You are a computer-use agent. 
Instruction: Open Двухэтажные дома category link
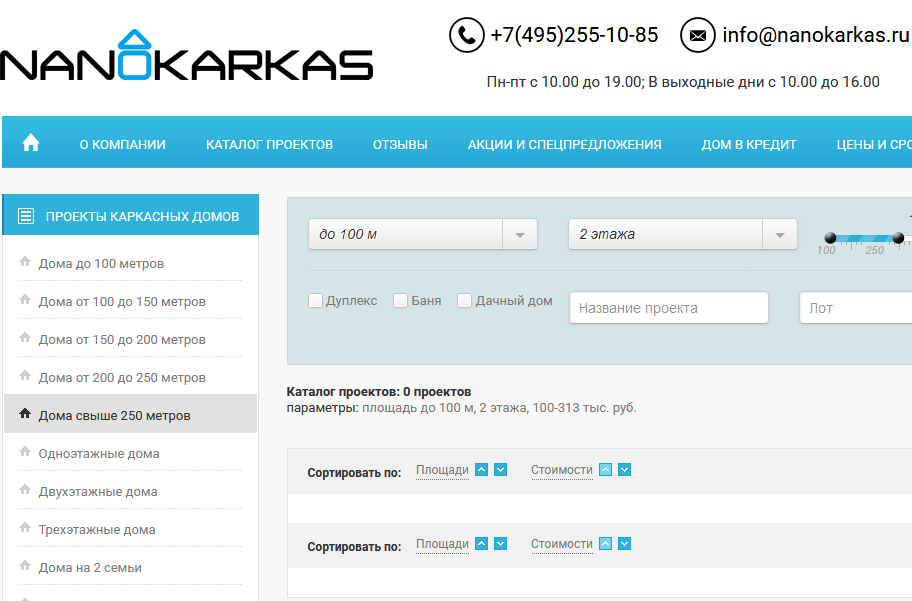(x=98, y=492)
